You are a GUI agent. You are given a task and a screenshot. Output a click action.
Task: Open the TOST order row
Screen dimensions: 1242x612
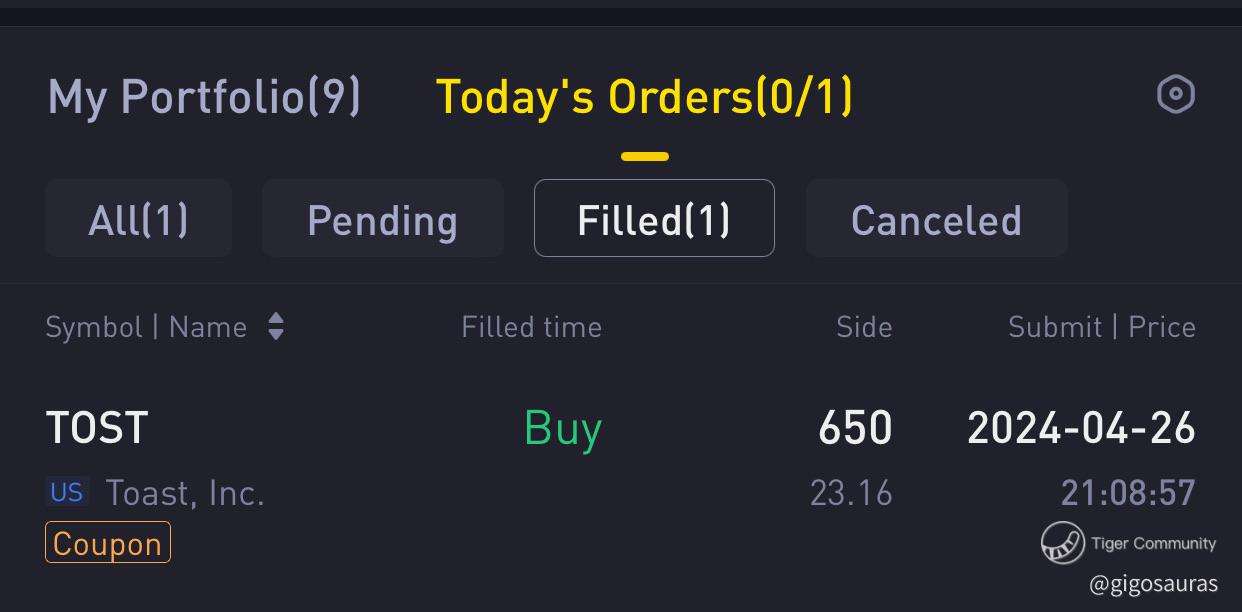pos(621,484)
